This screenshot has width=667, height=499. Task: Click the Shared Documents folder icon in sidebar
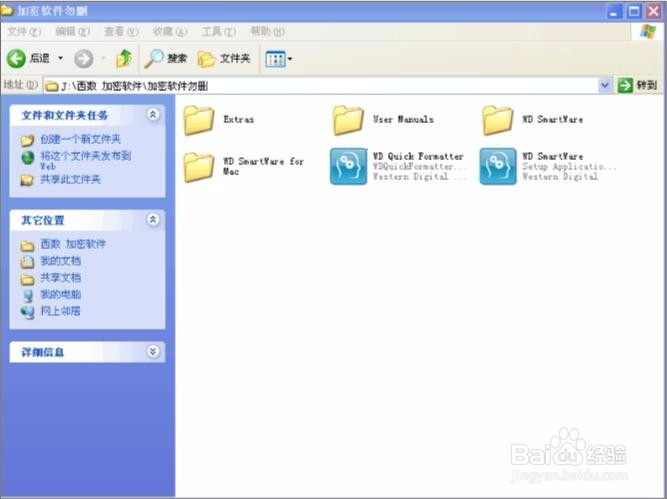coord(27,279)
